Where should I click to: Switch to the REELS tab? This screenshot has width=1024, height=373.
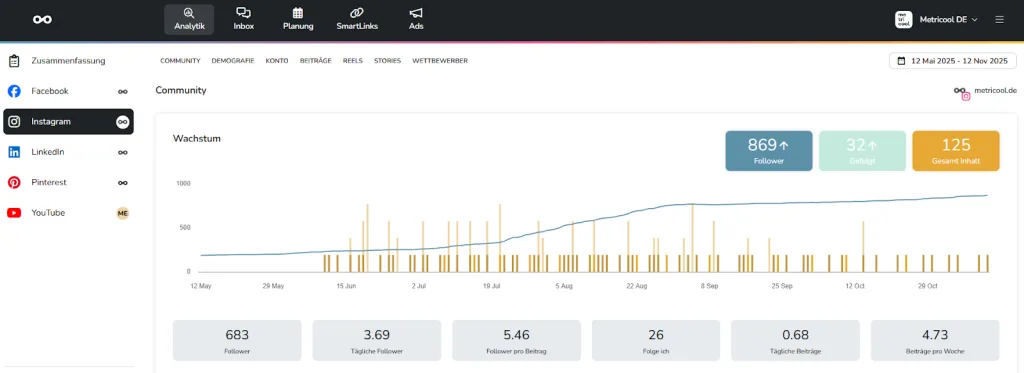(353, 61)
